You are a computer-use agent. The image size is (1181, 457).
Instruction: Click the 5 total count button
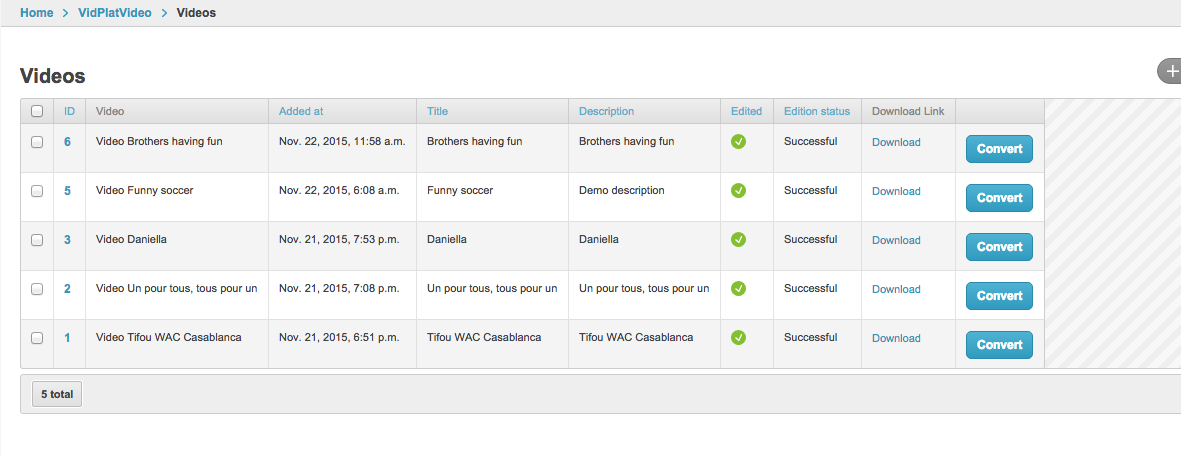(x=57, y=395)
